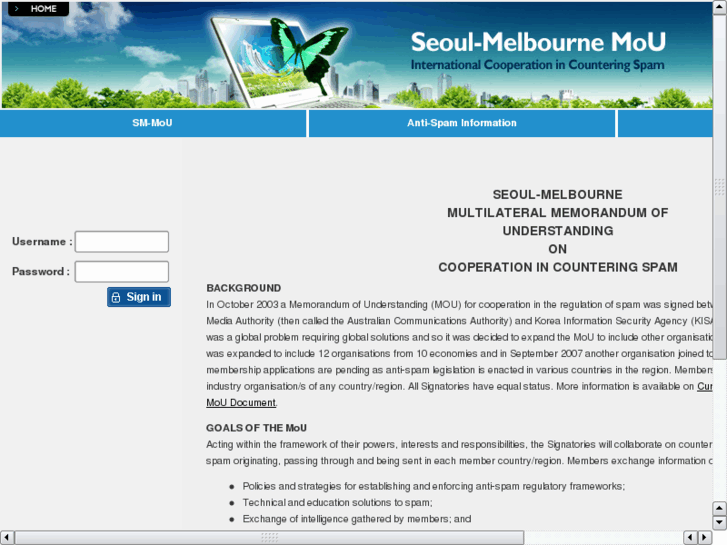The height and width of the screenshot is (545, 727).
Task: Click the vertical scrollbar down arrow at bottom
Action: pyautogui.click(x=719, y=523)
